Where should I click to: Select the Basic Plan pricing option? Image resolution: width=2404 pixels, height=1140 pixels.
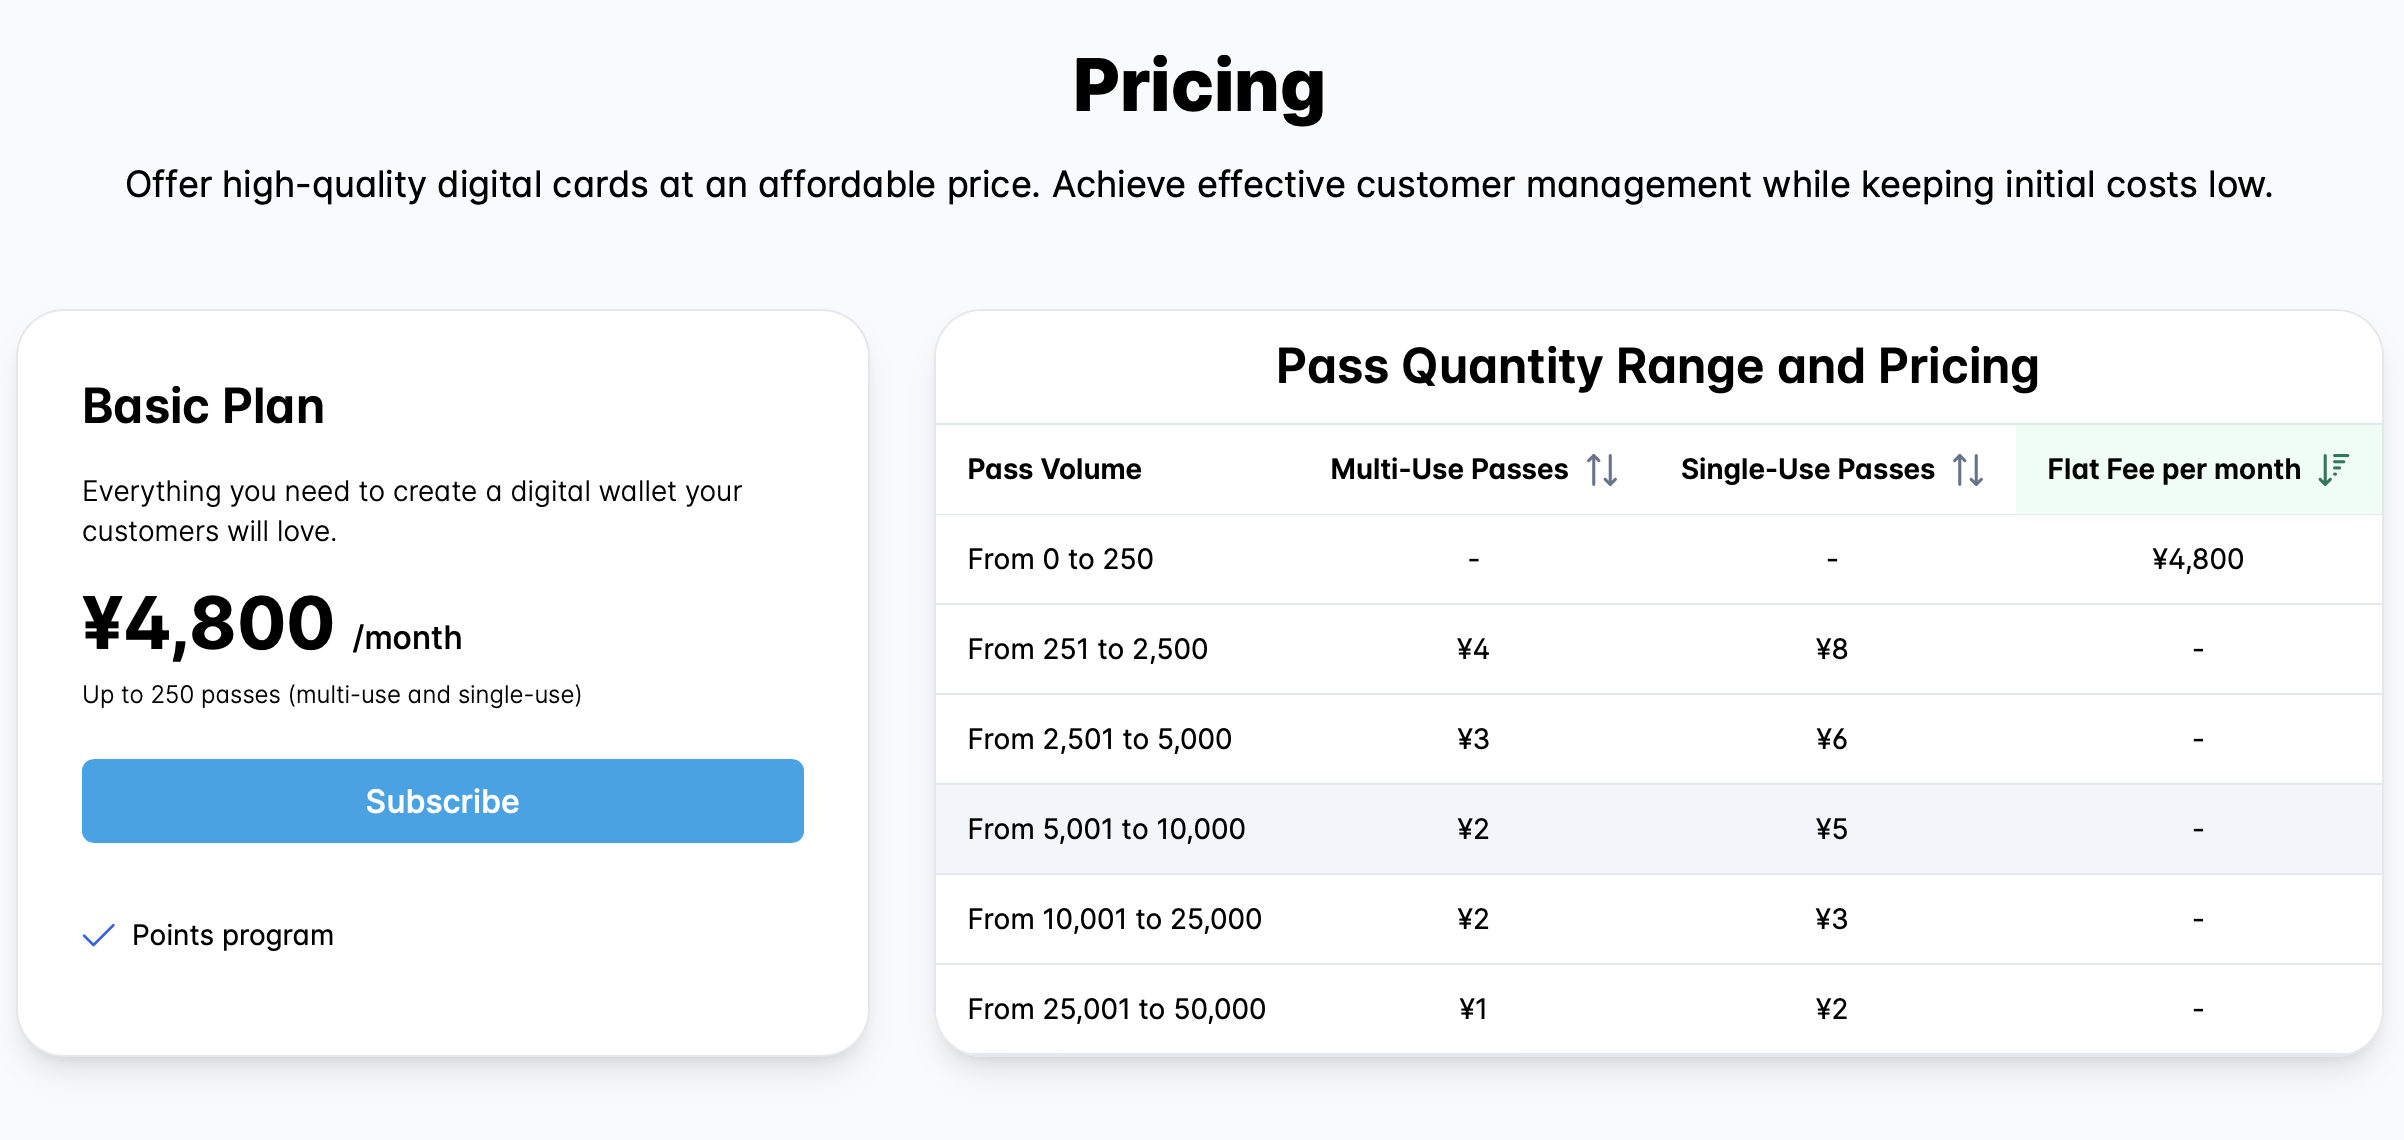[x=442, y=800]
